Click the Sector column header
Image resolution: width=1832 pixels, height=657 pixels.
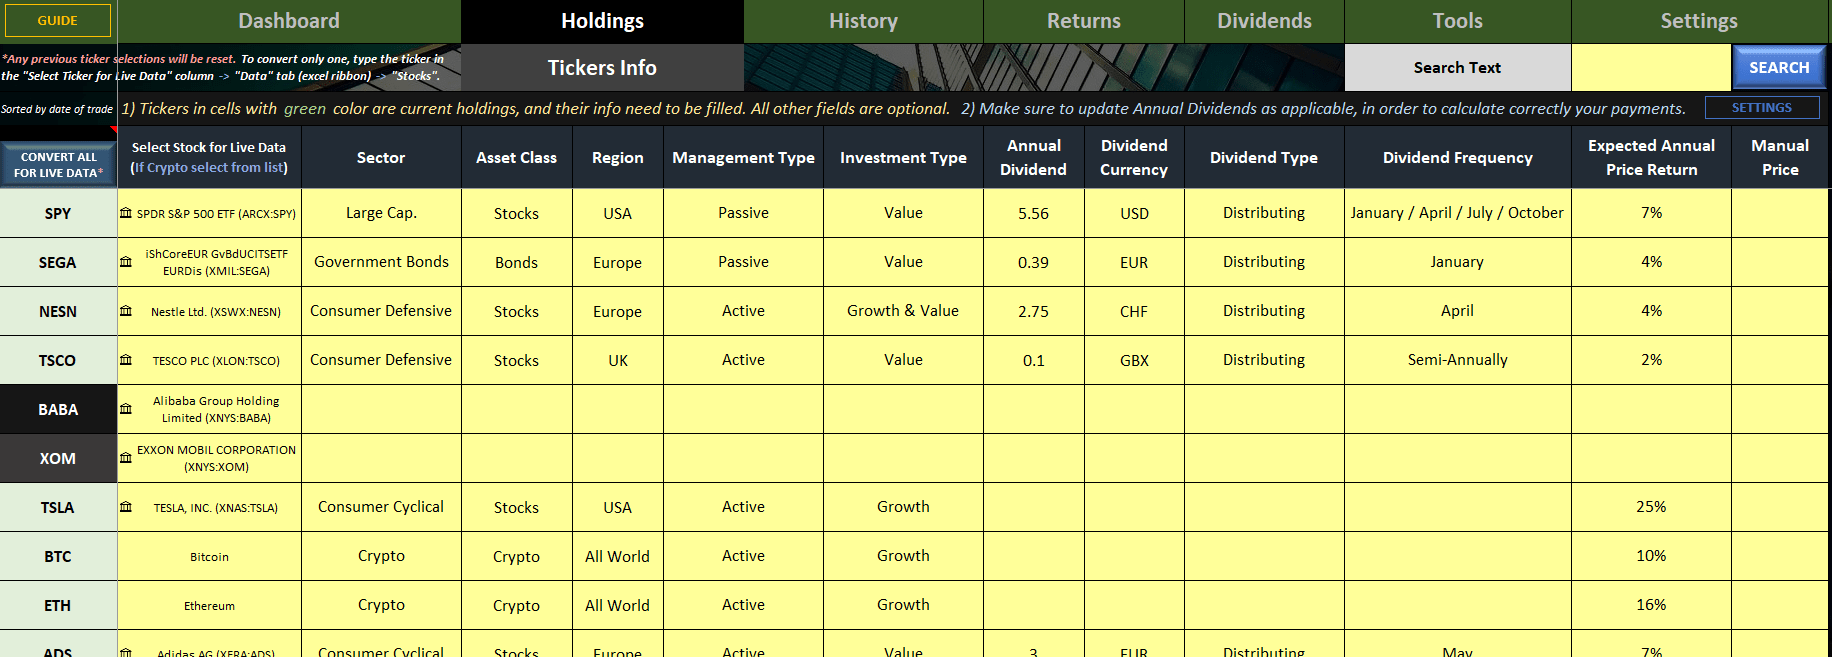381,157
